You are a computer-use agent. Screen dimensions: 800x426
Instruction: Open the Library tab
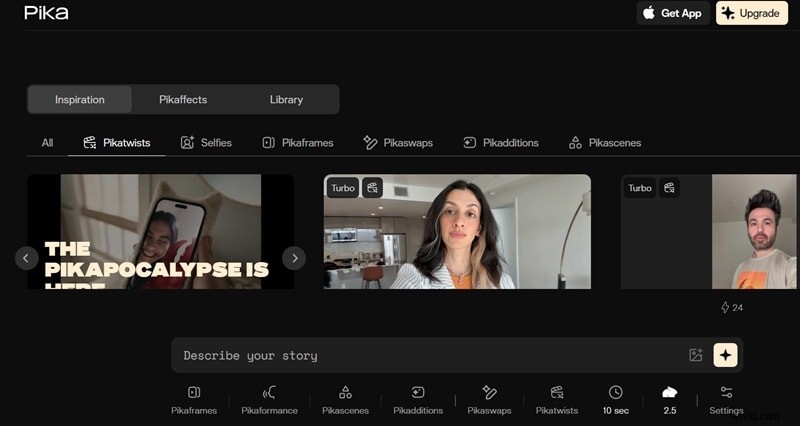tap(286, 99)
